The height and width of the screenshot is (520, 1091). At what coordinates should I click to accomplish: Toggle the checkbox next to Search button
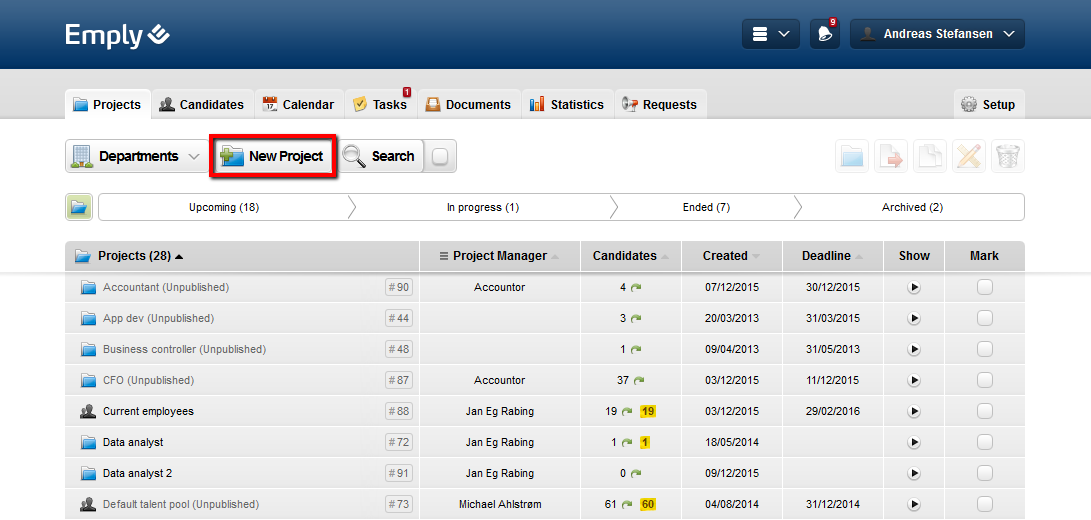[441, 156]
